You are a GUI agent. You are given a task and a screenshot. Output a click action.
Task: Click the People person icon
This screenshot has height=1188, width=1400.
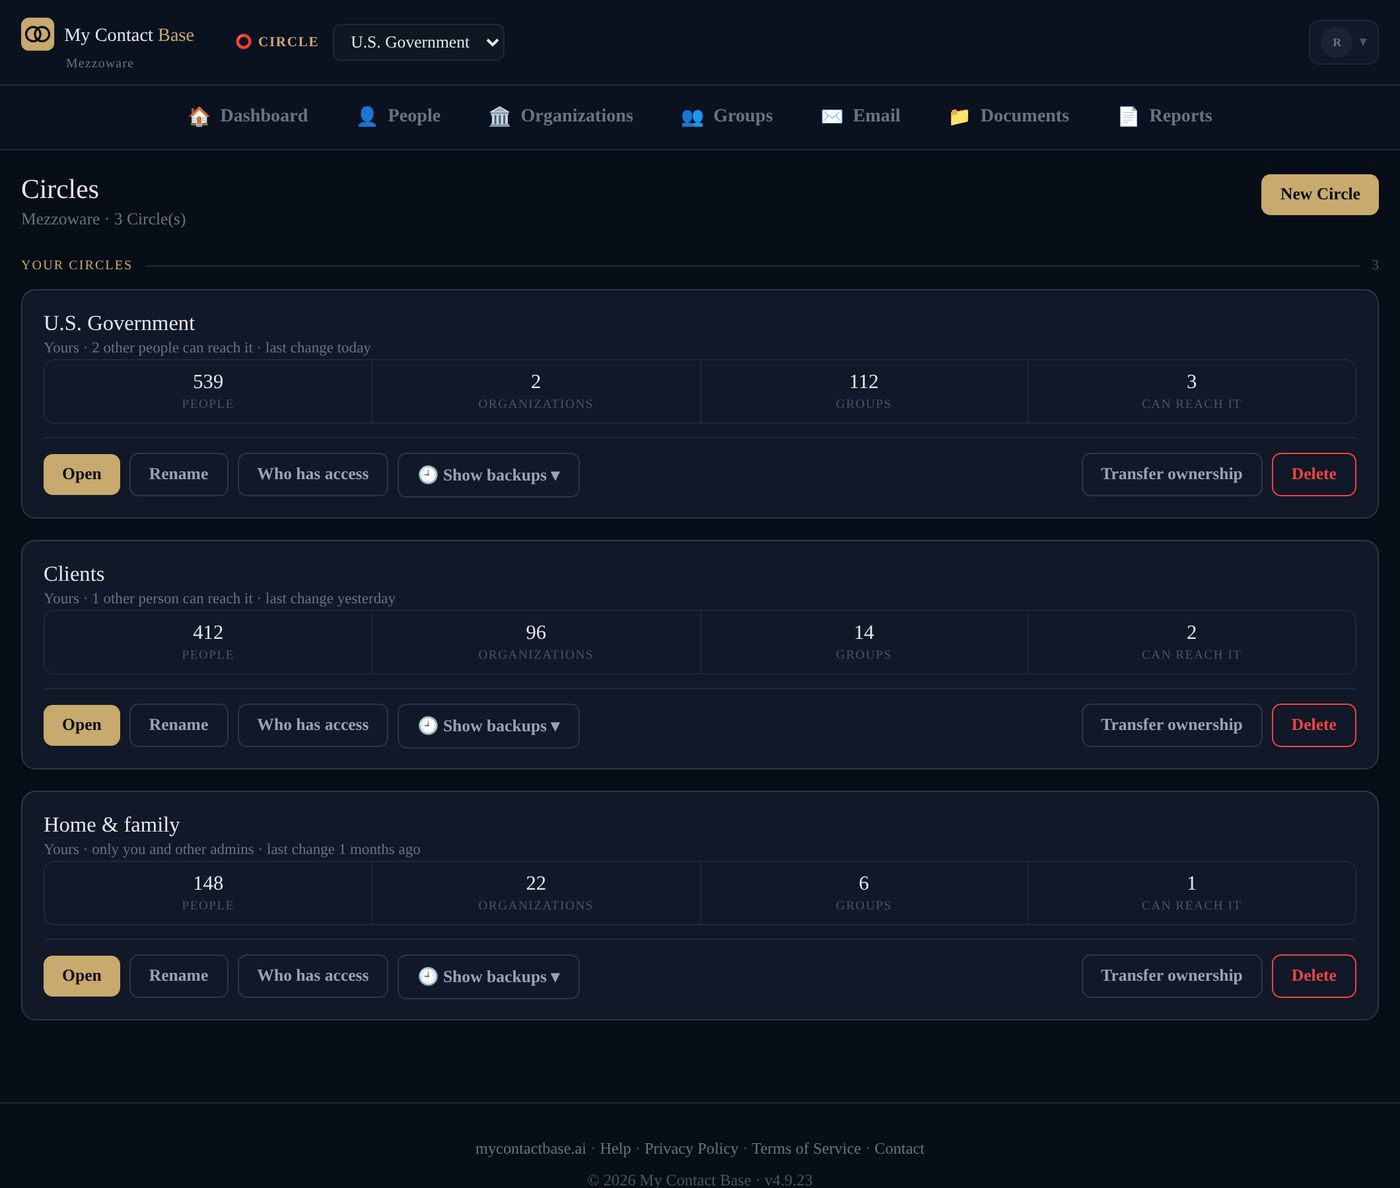click(x=367, y=116)
